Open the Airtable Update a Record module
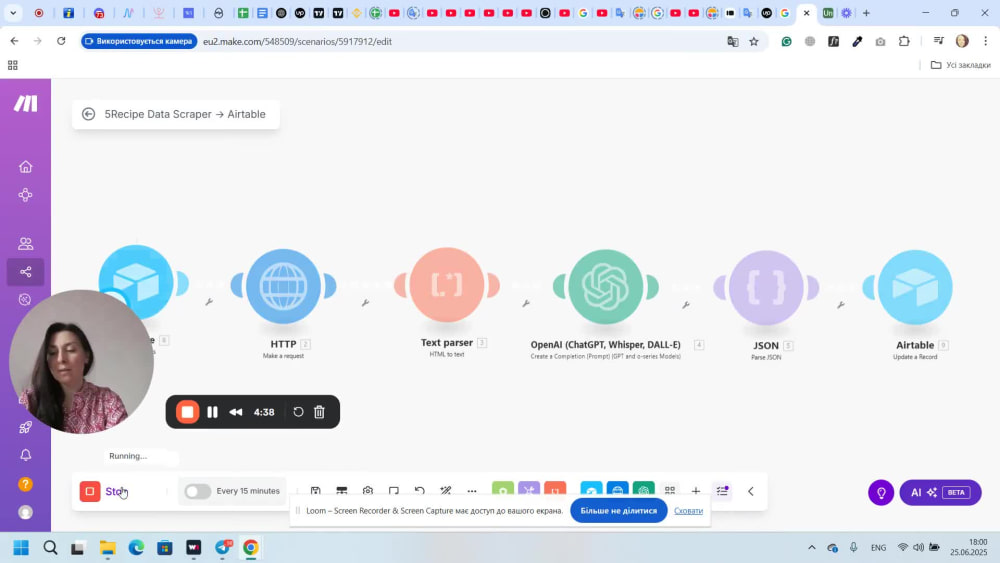This screenshot has width=1000, height=563. click(915, 288)
